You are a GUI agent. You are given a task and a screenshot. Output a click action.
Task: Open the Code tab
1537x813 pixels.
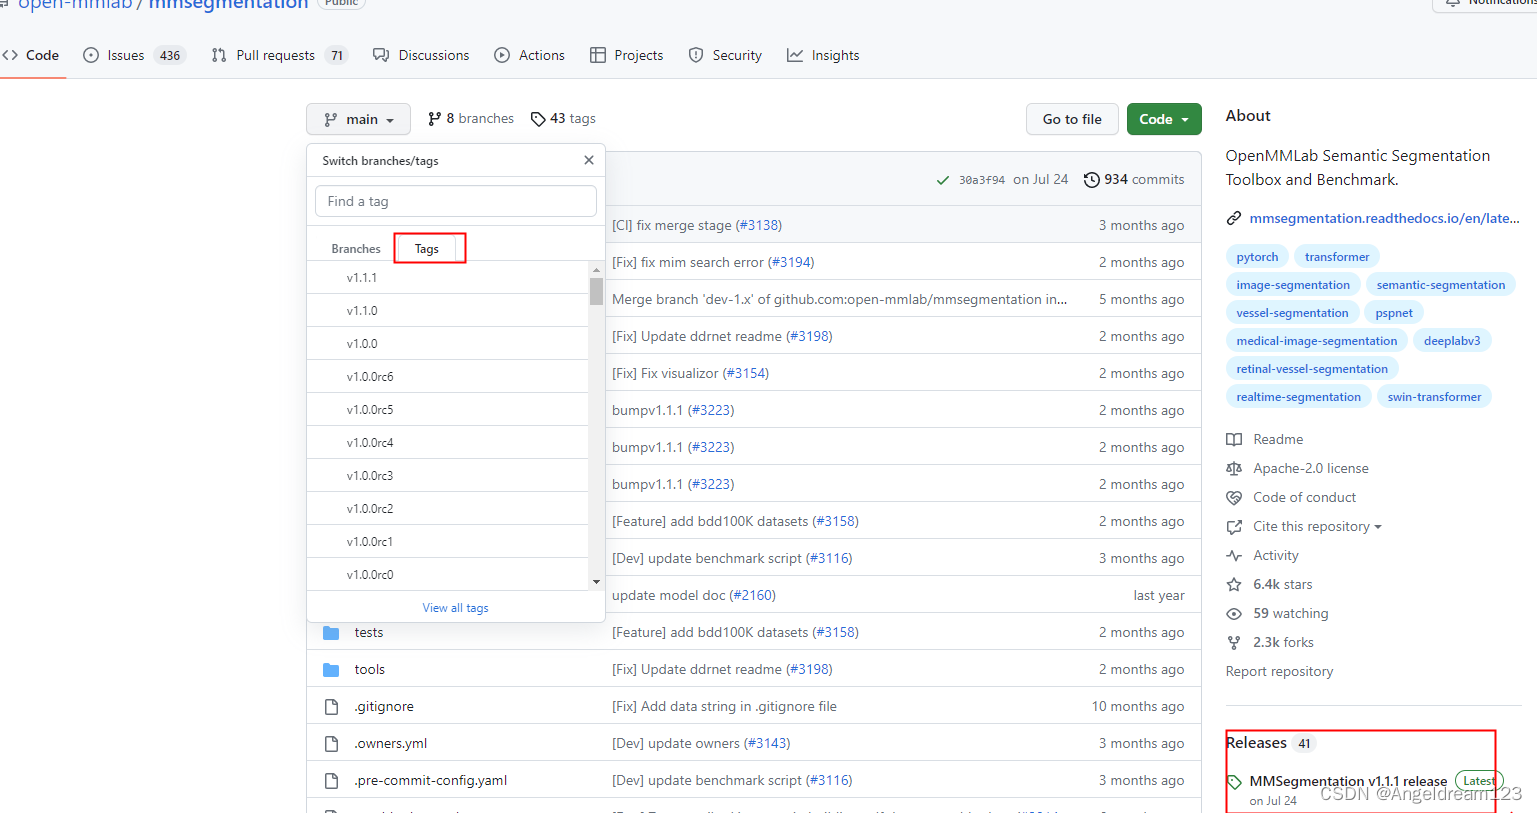click(31, 55)
